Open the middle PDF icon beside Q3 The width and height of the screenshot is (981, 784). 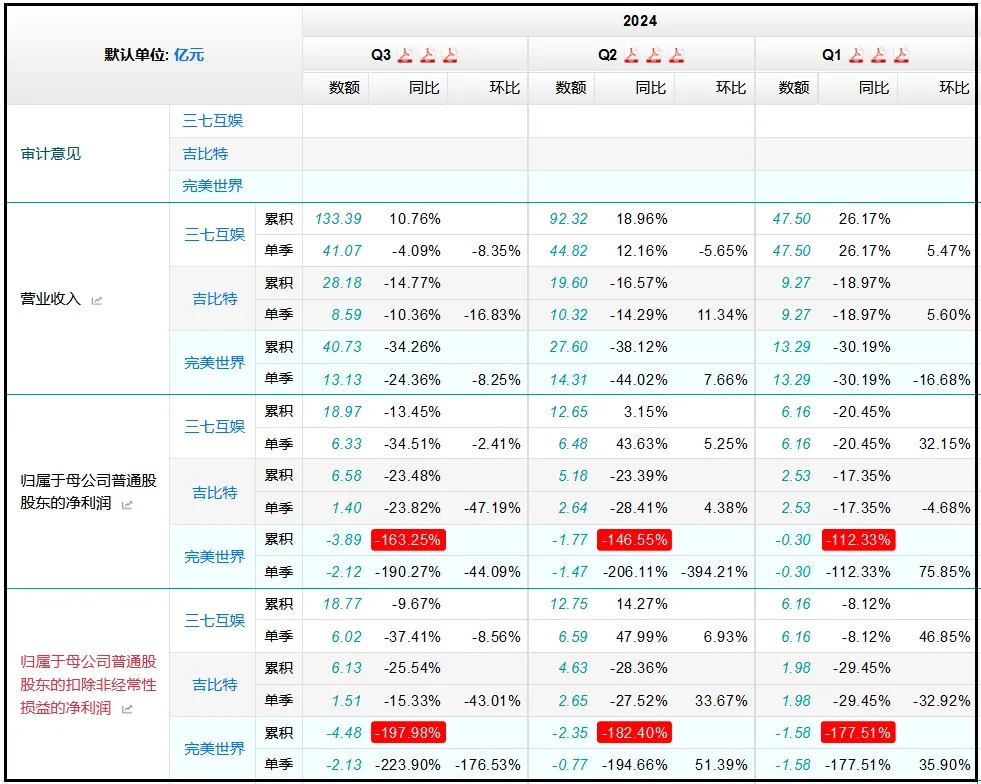pyautogui.click(x=427, y=55)
